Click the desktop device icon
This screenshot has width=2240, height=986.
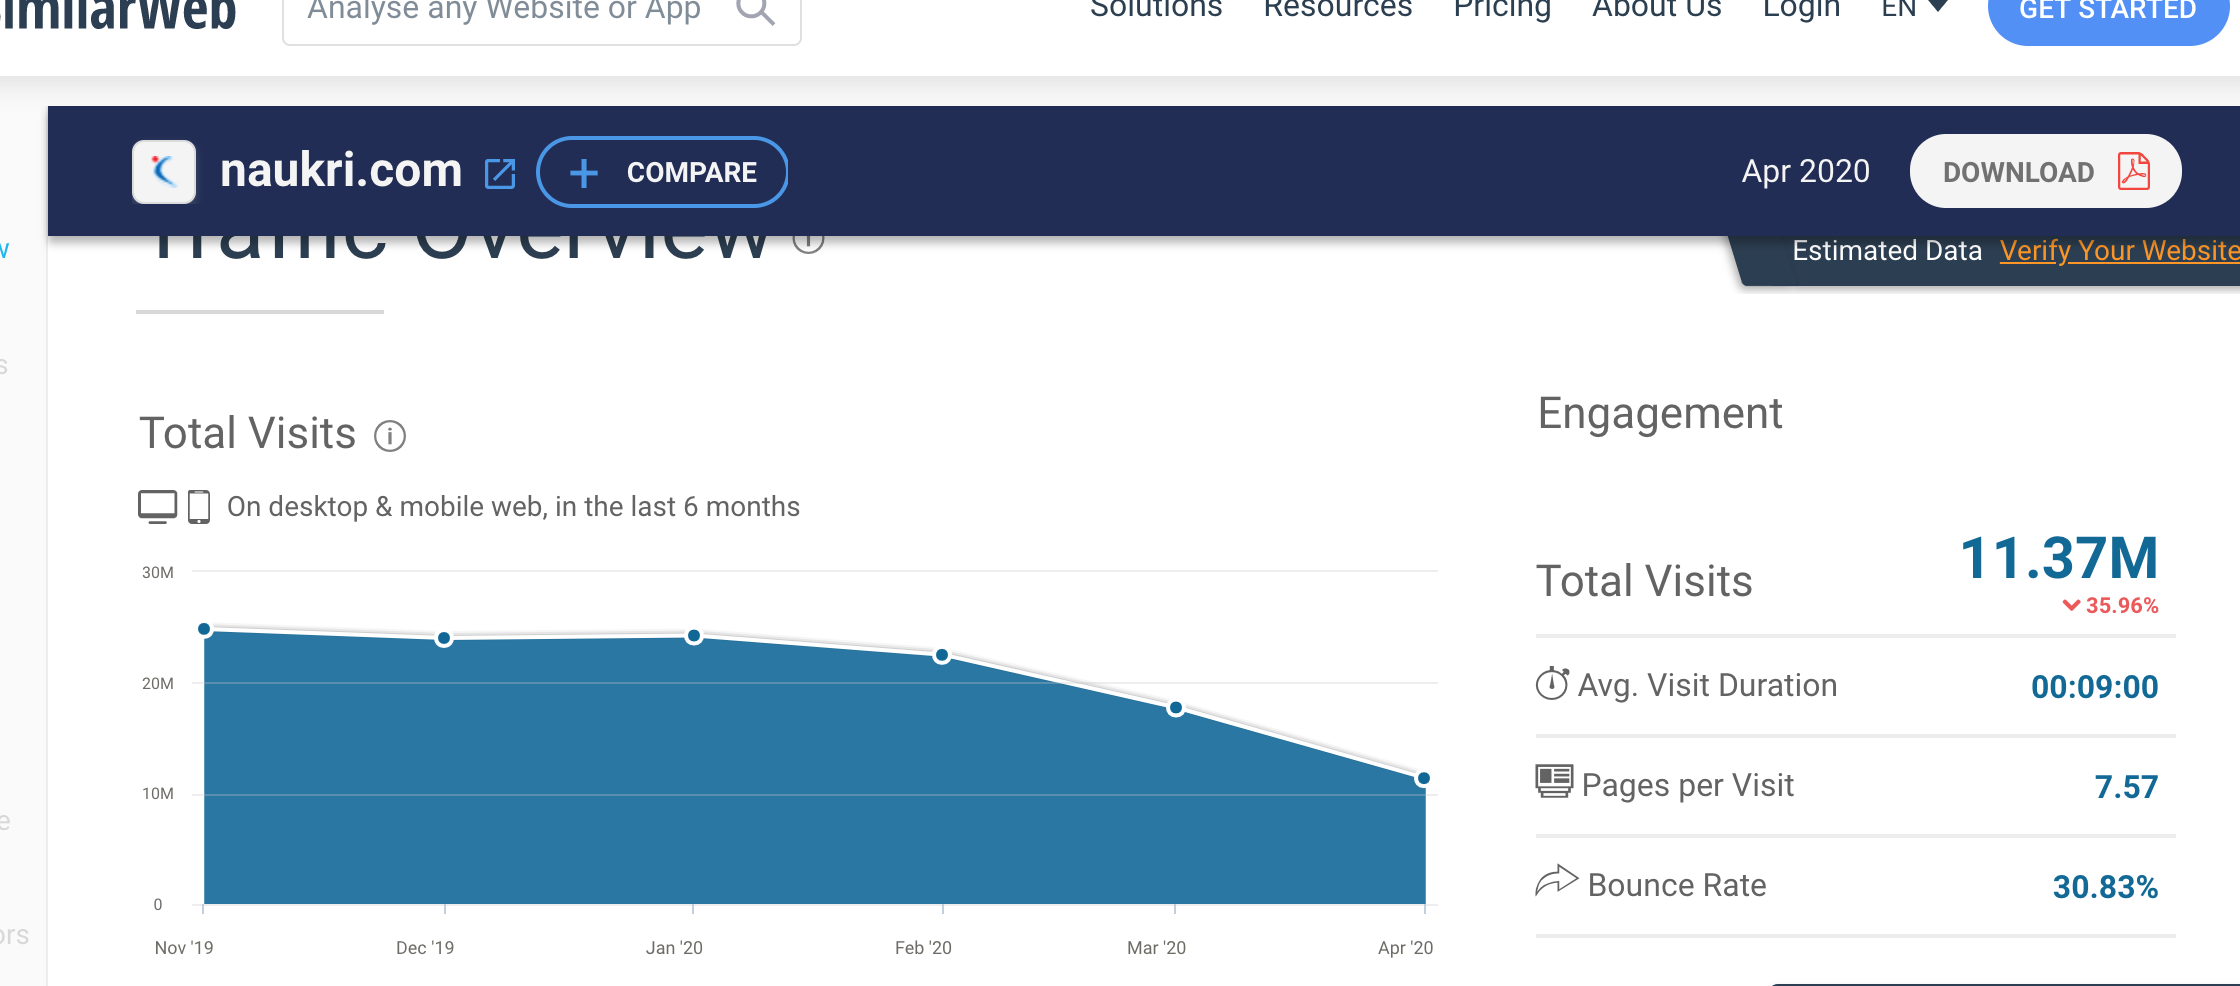click(x=157, y=506)
